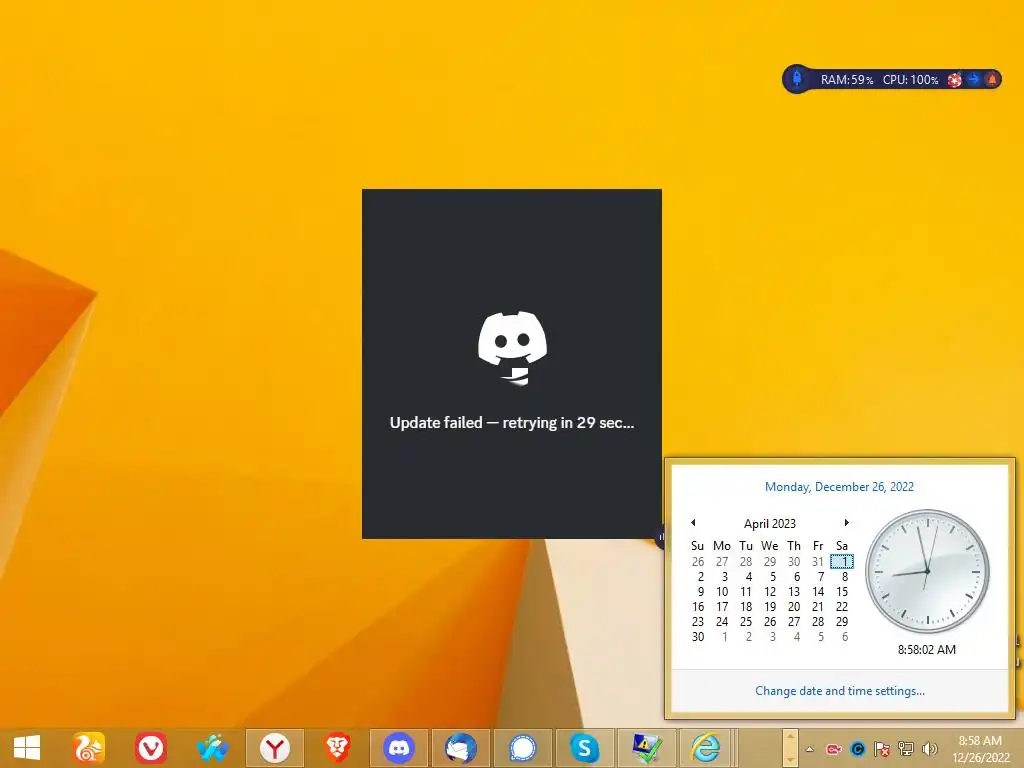Launch Brave browser from the taskbar
Screen dimensions: 1024x768
[x=337, y=748]
